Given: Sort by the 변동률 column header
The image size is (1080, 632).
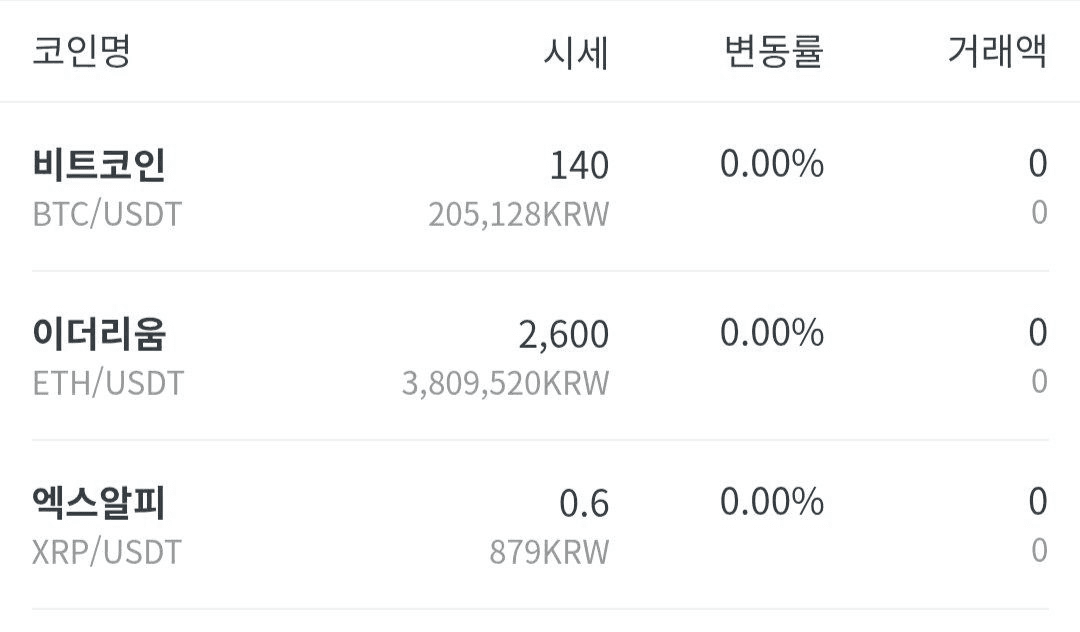Looking at the screenshot, I should coord(773,51).
